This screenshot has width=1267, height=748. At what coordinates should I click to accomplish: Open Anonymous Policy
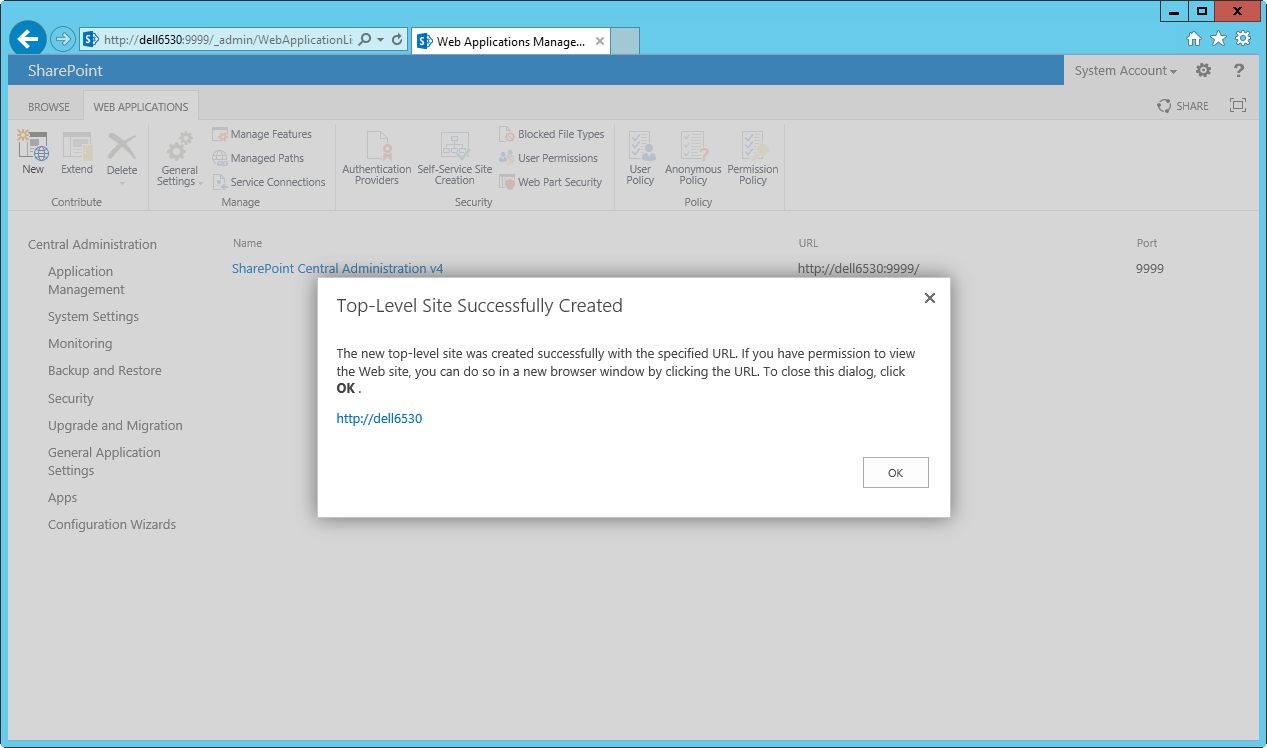point(693,158)
